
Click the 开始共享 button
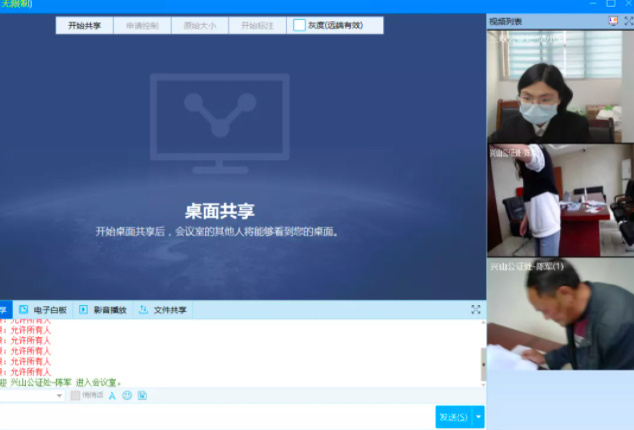[84, 25]
